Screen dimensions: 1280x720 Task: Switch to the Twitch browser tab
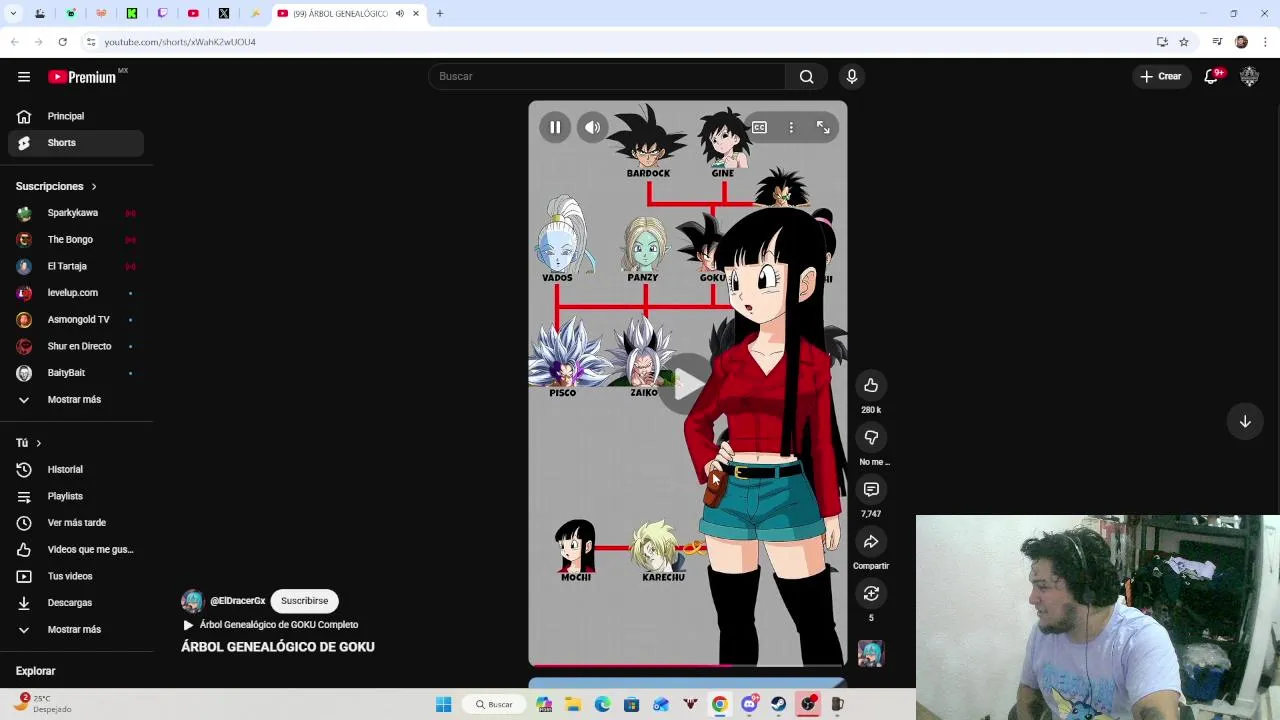tap(163, 13)
